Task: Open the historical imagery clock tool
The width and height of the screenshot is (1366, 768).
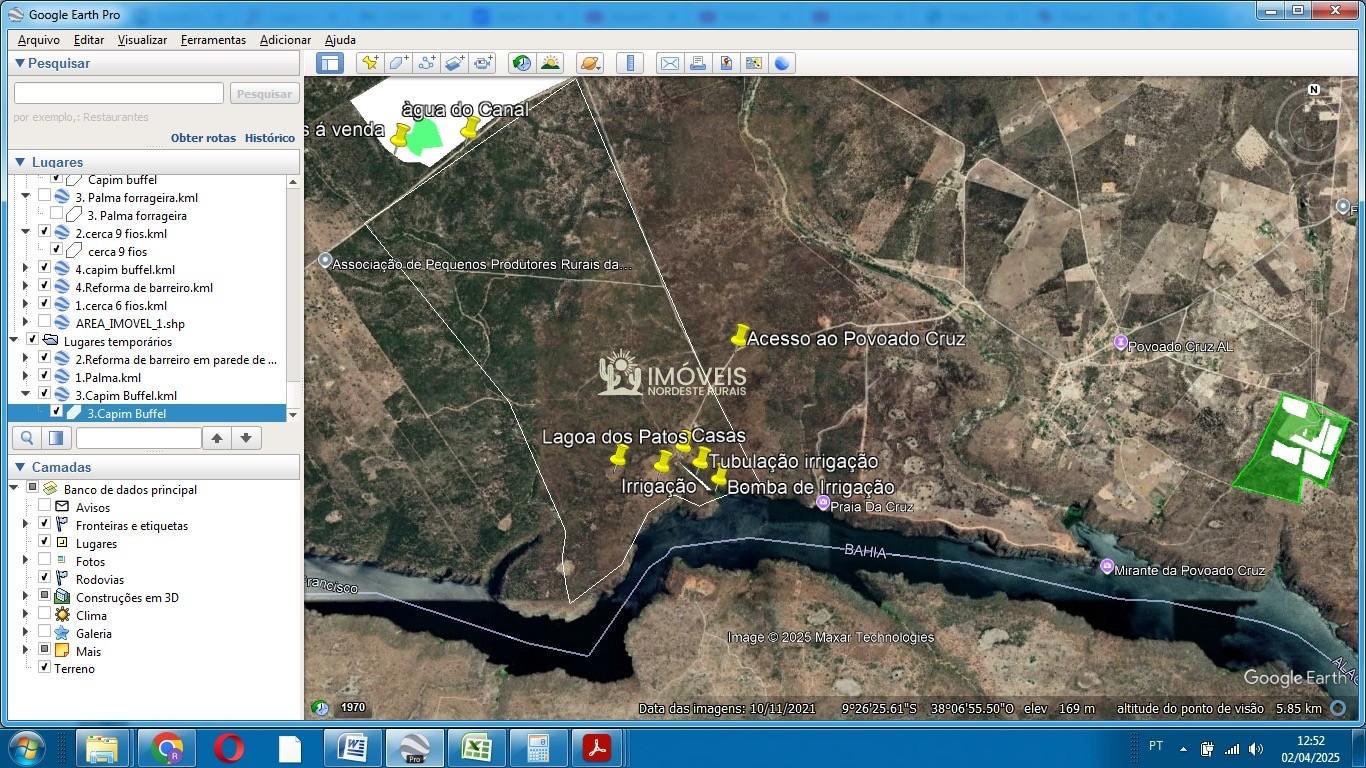Action: coord(521,63)
